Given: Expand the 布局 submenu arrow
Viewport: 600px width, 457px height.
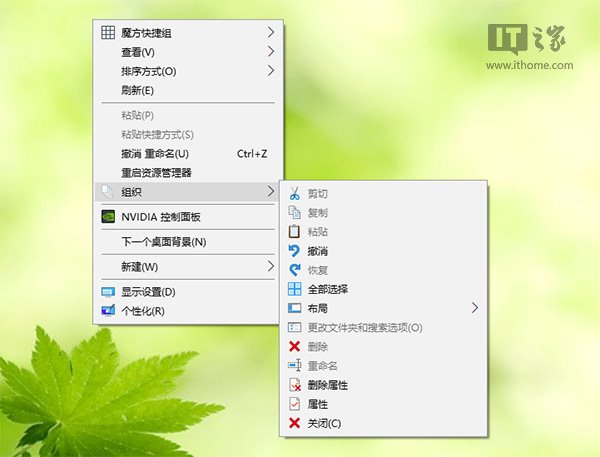Looking at the screenshot, I should pos(475,308).
